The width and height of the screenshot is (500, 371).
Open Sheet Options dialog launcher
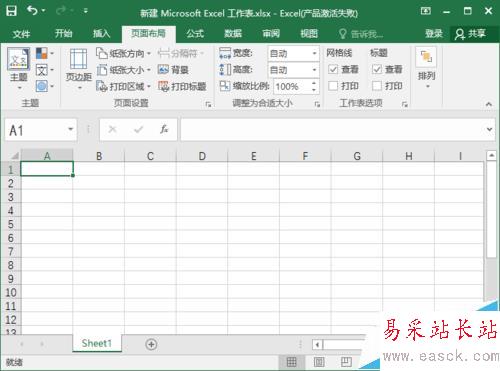pos(405,104)
